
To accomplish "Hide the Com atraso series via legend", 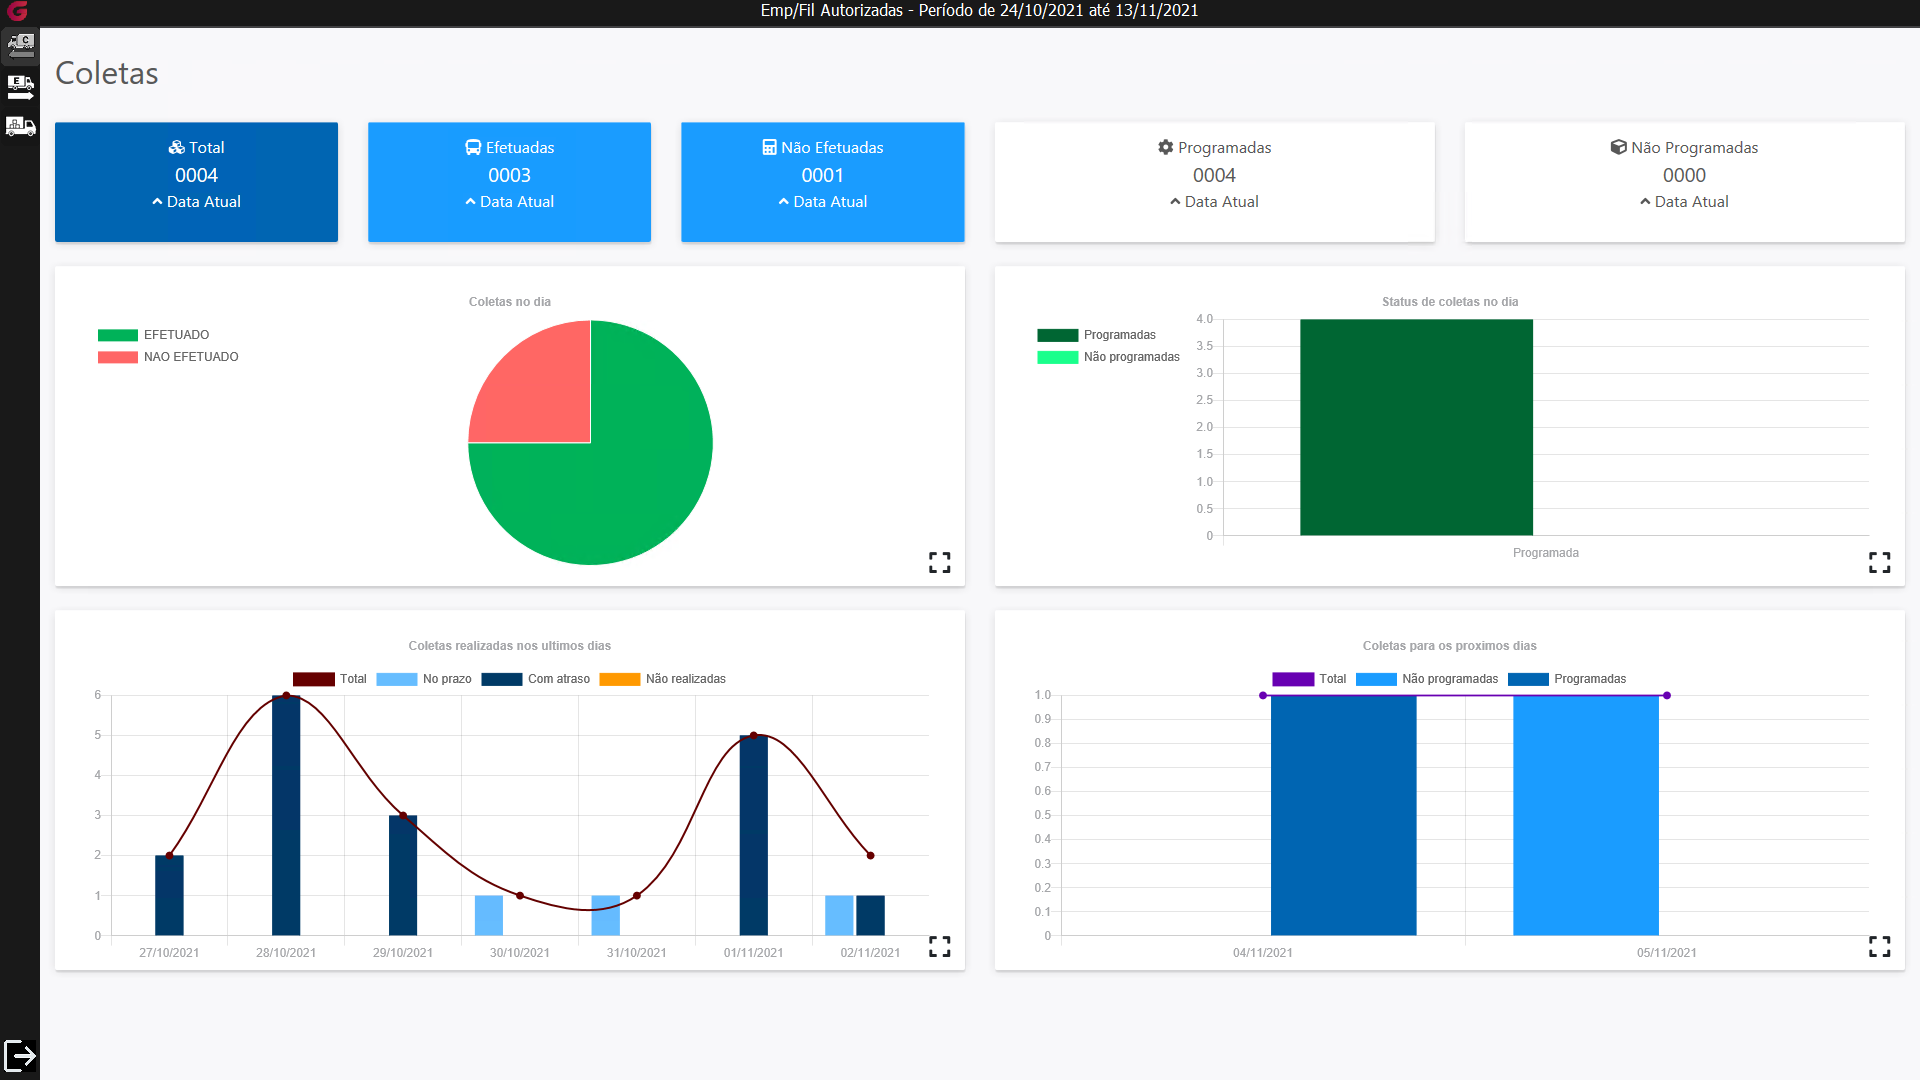I will (558, 679).
